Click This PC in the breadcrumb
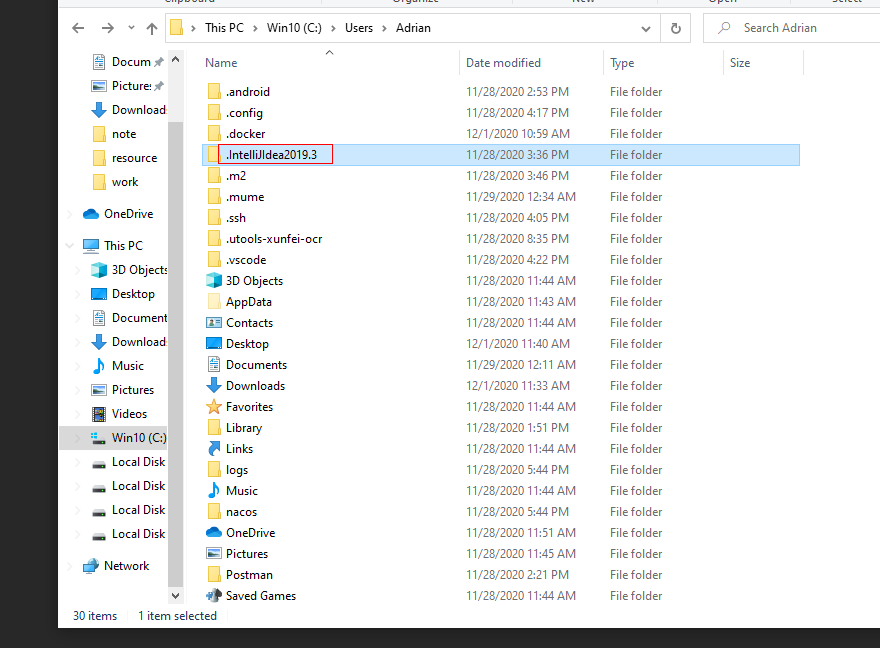 point(224,28)
